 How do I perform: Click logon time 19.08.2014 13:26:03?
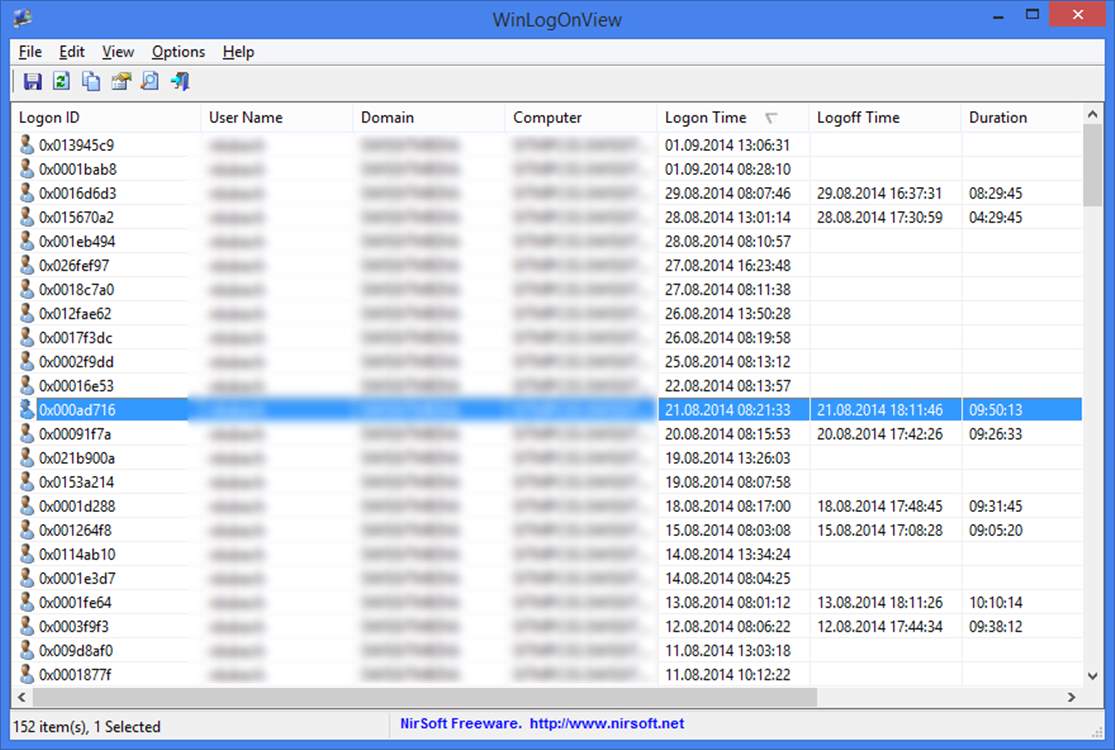[727, 458]
